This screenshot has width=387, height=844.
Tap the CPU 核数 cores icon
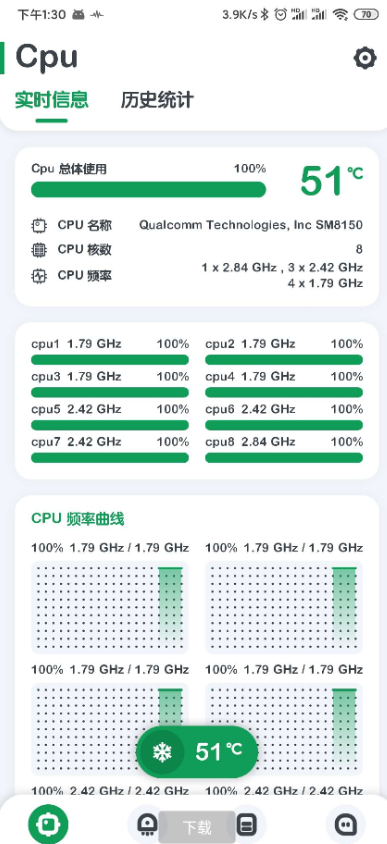point(39,250)
